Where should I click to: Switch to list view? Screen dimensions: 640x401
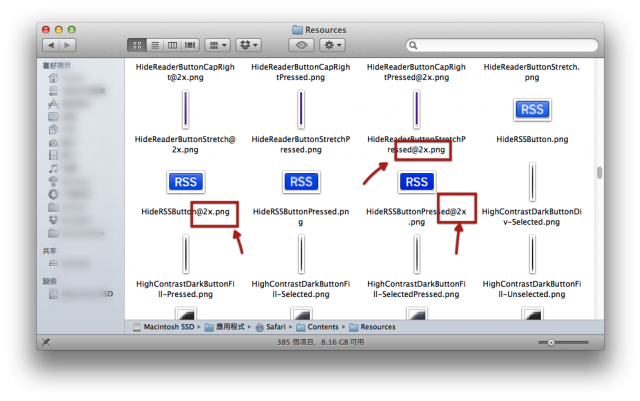pyautogui.click(x=155, y=45)
